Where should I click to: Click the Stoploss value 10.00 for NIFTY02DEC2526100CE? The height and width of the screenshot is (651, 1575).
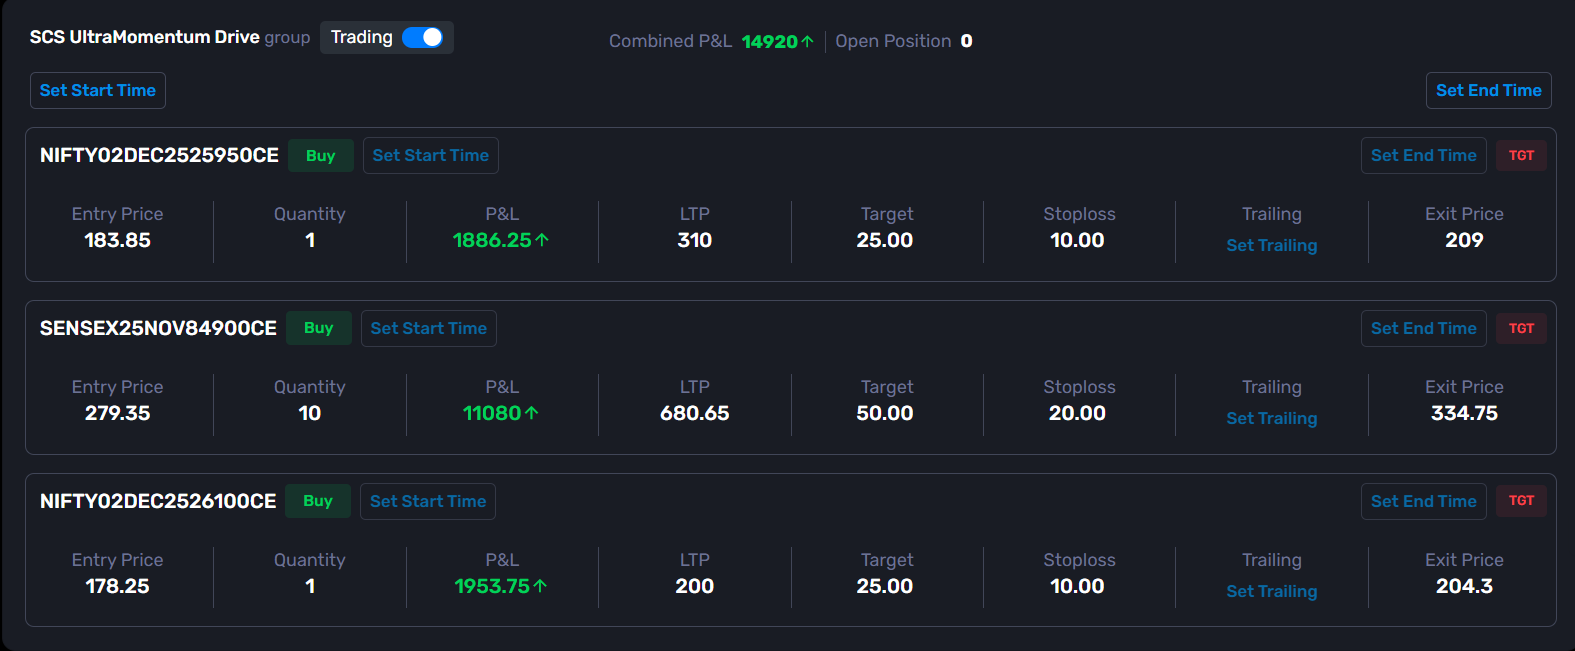[x=1077, y=586]
